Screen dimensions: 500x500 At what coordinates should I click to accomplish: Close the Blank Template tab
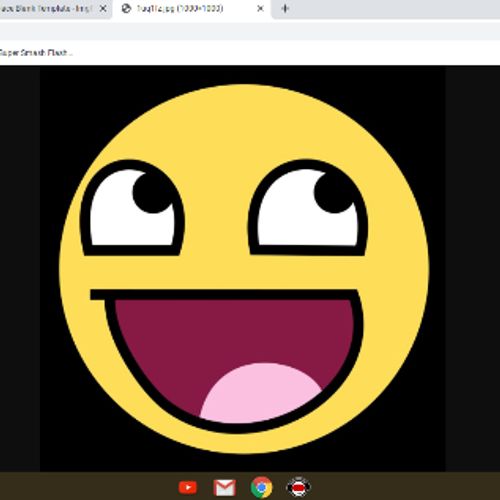[x=103, y=9]
